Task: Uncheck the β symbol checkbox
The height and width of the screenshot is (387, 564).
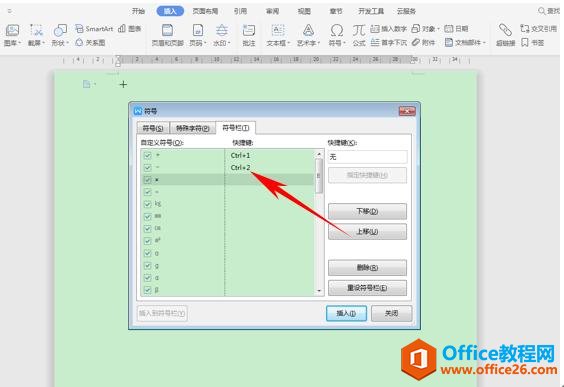Action: tap(147, 290)
